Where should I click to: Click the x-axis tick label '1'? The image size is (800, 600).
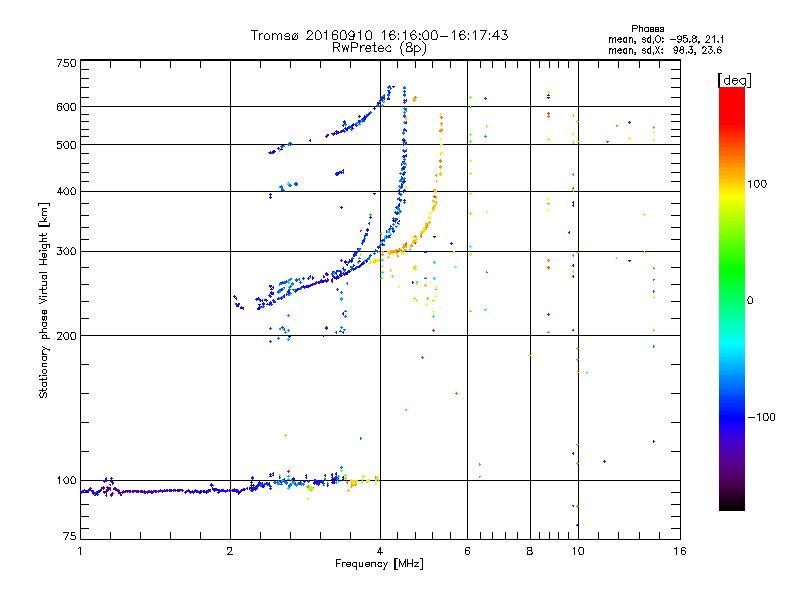pos(80,551)
